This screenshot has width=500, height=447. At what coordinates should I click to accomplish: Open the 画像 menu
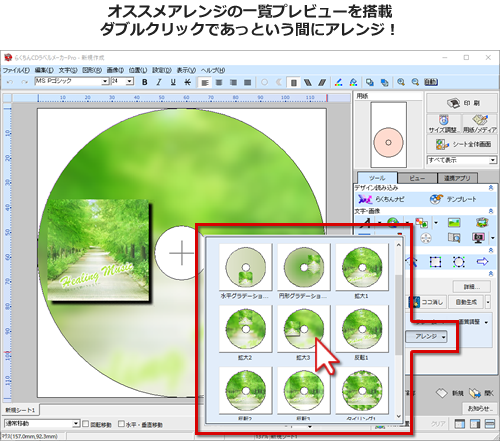click(x=115, y=70)
